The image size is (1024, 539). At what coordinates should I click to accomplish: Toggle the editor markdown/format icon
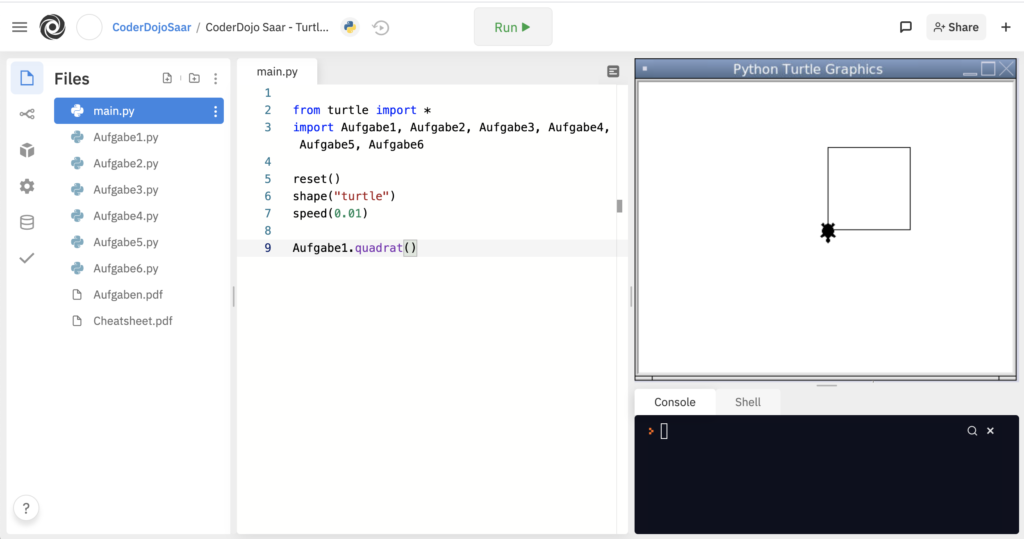point(613,71)
